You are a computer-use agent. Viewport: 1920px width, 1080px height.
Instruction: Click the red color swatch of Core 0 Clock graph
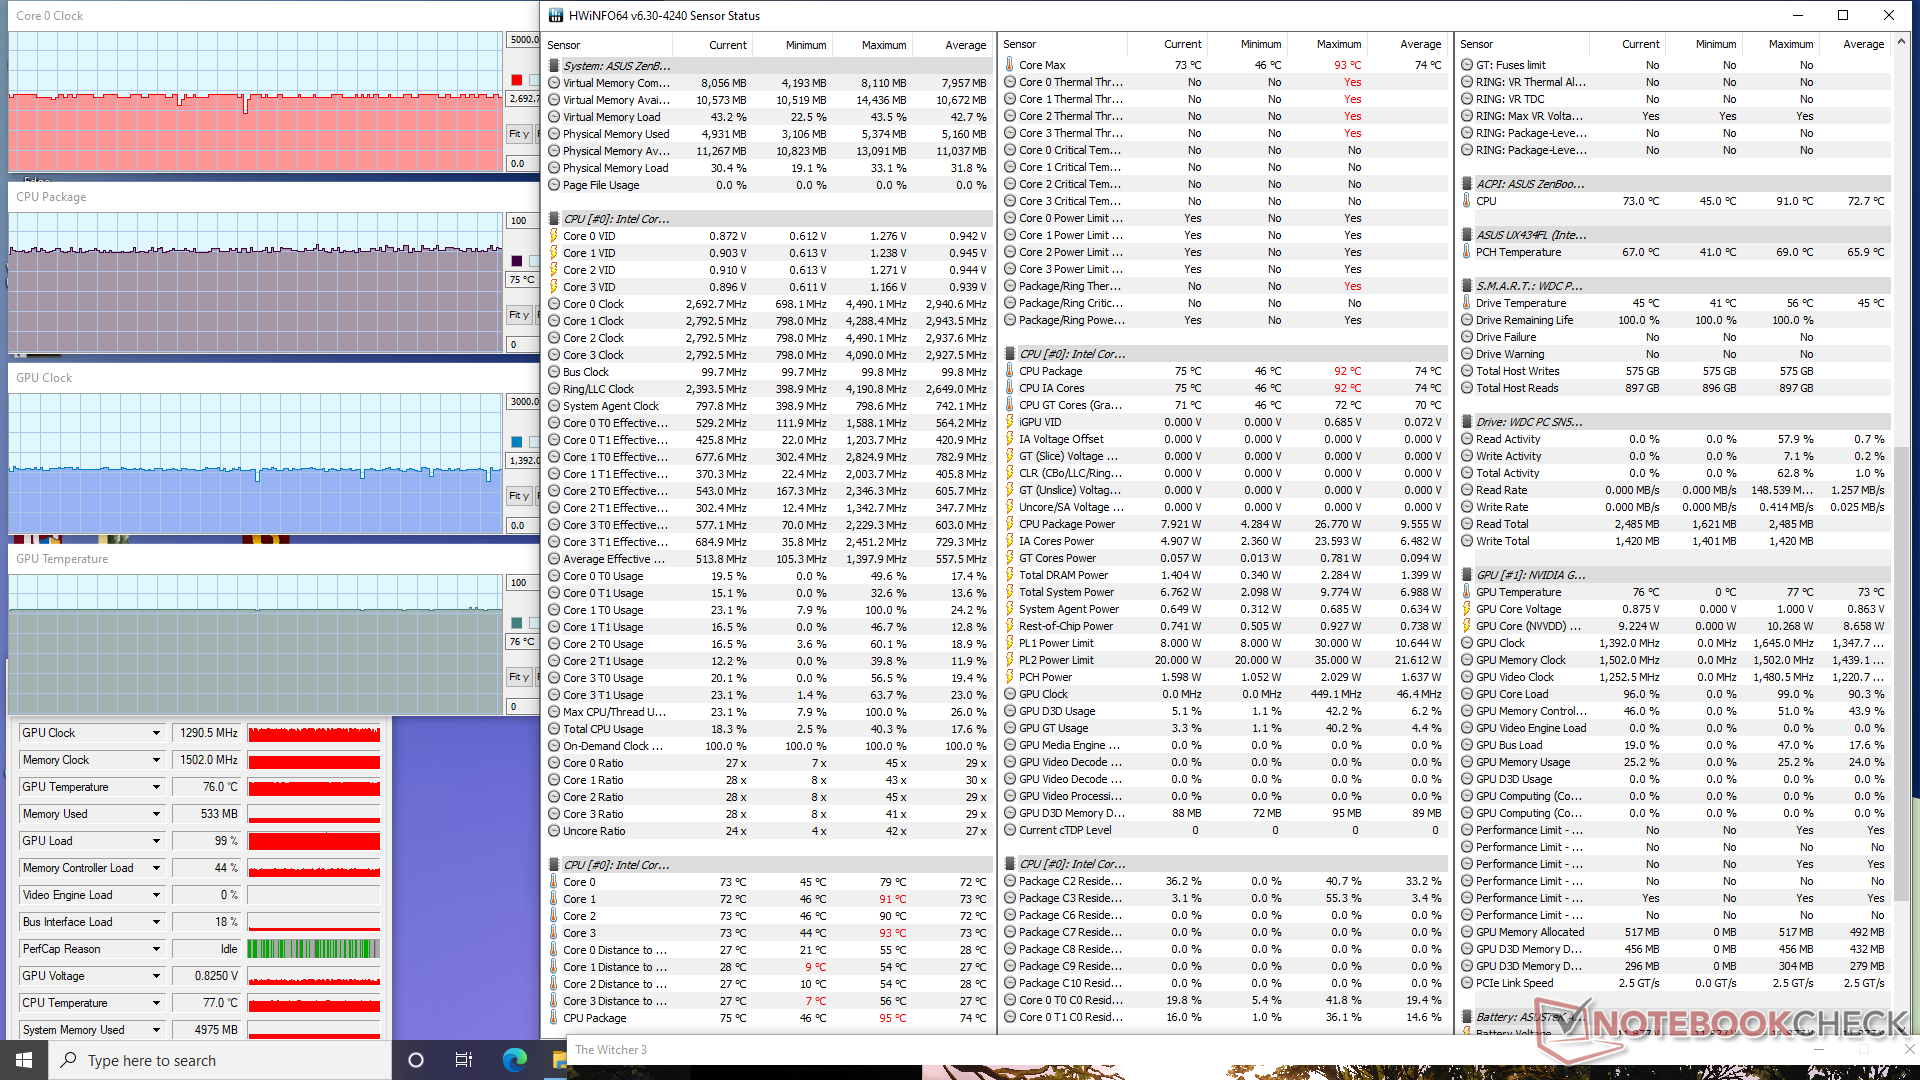(516, 80)
